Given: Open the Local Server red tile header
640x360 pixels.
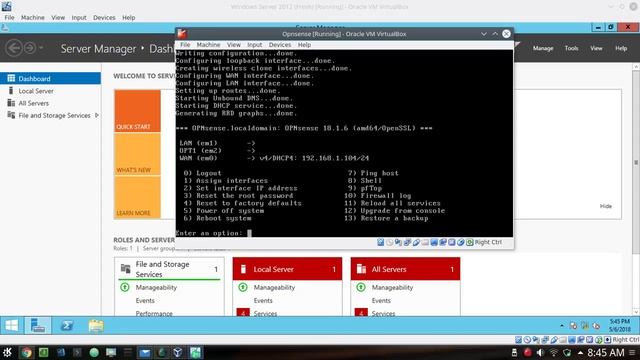Looking at the screenshot, I should coord(287,269).
